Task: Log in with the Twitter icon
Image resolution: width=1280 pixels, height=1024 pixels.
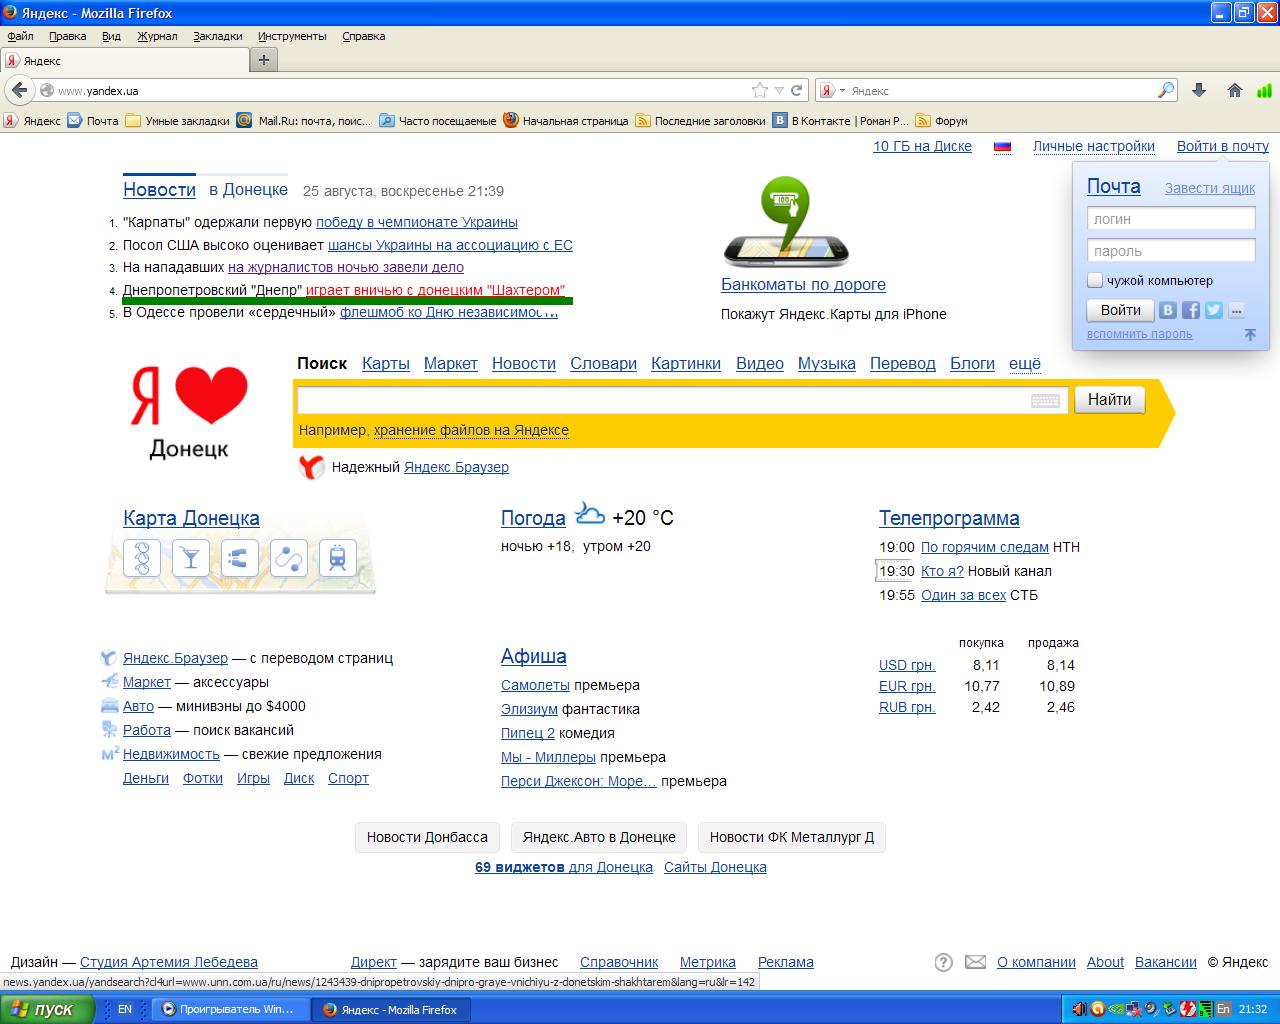Action: click(1214, 310)
